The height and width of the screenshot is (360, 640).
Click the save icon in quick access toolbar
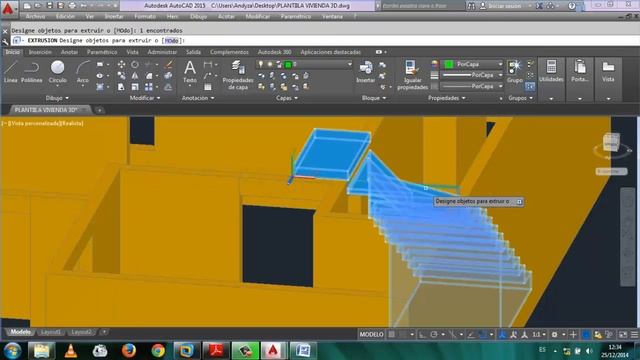coord(49,6)
